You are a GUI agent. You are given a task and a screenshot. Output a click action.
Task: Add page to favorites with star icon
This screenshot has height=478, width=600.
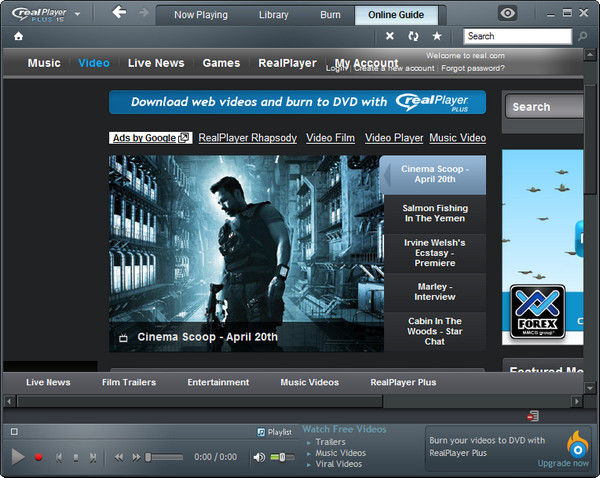(437, 36)
